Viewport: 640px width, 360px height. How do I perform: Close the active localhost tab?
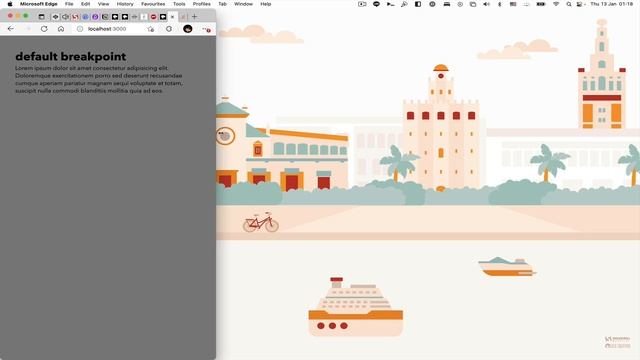click(172, 17)
